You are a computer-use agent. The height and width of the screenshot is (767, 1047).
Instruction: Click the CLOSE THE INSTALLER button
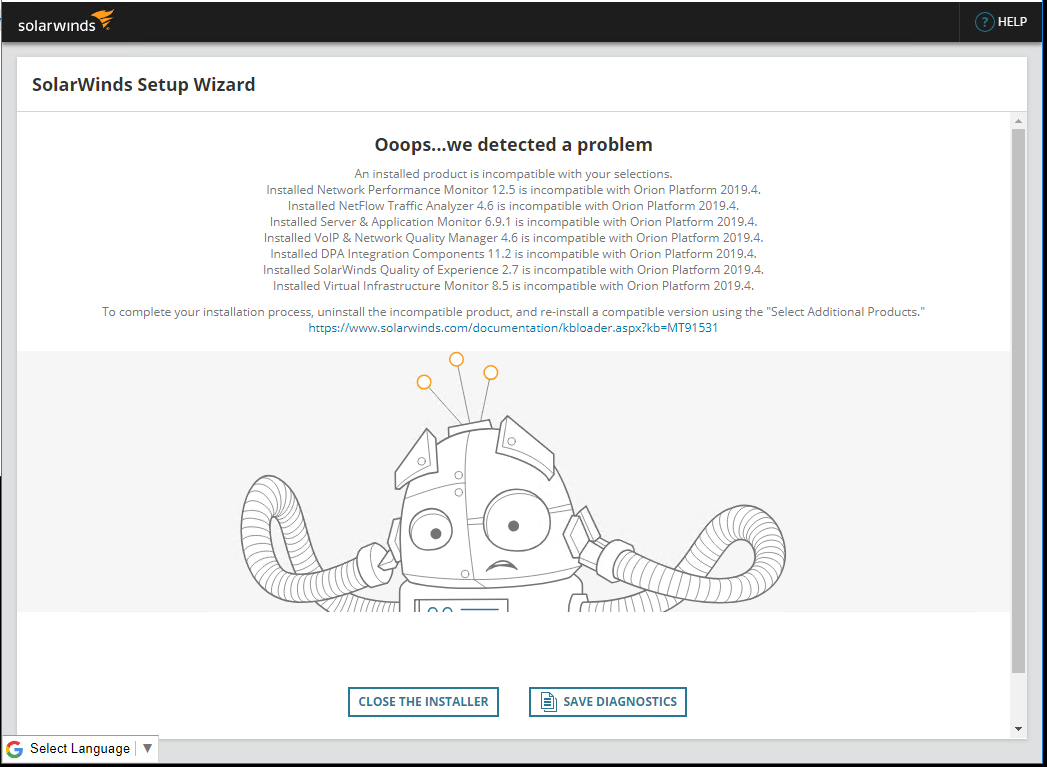tap(423, 702)
